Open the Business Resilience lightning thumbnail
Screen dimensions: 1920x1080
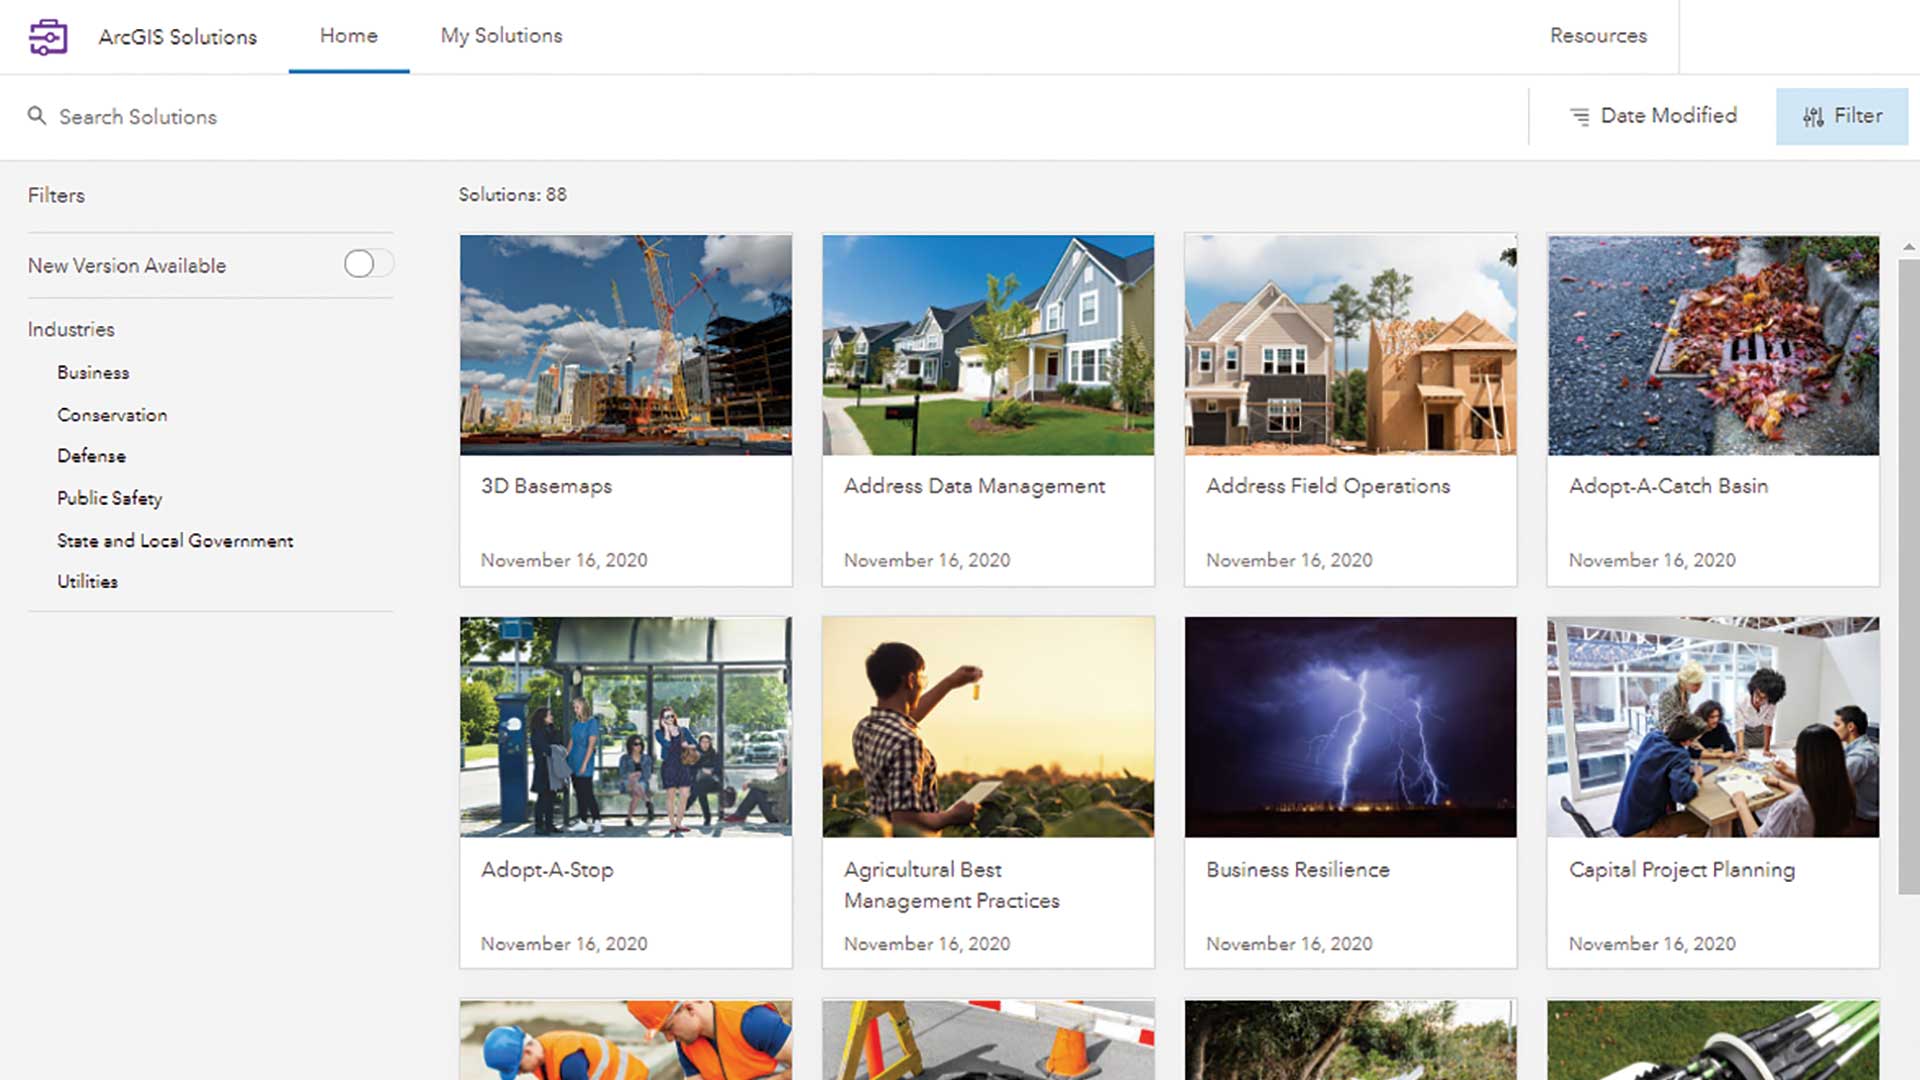tap(1350, 727)
